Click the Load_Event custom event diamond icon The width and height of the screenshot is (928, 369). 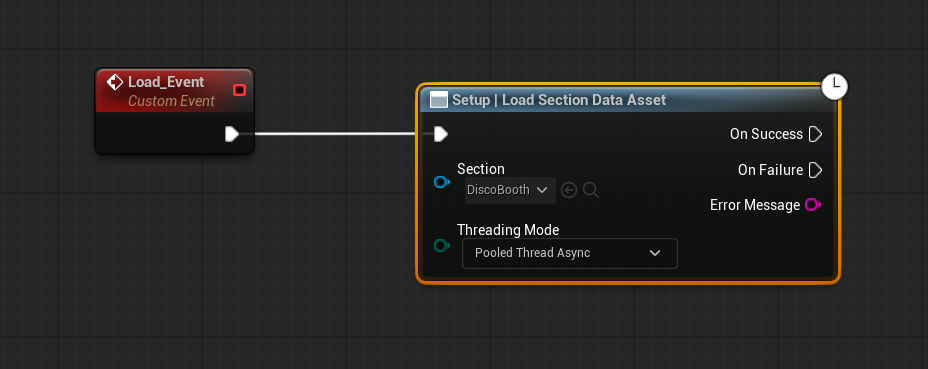click(x=114, y=82)
